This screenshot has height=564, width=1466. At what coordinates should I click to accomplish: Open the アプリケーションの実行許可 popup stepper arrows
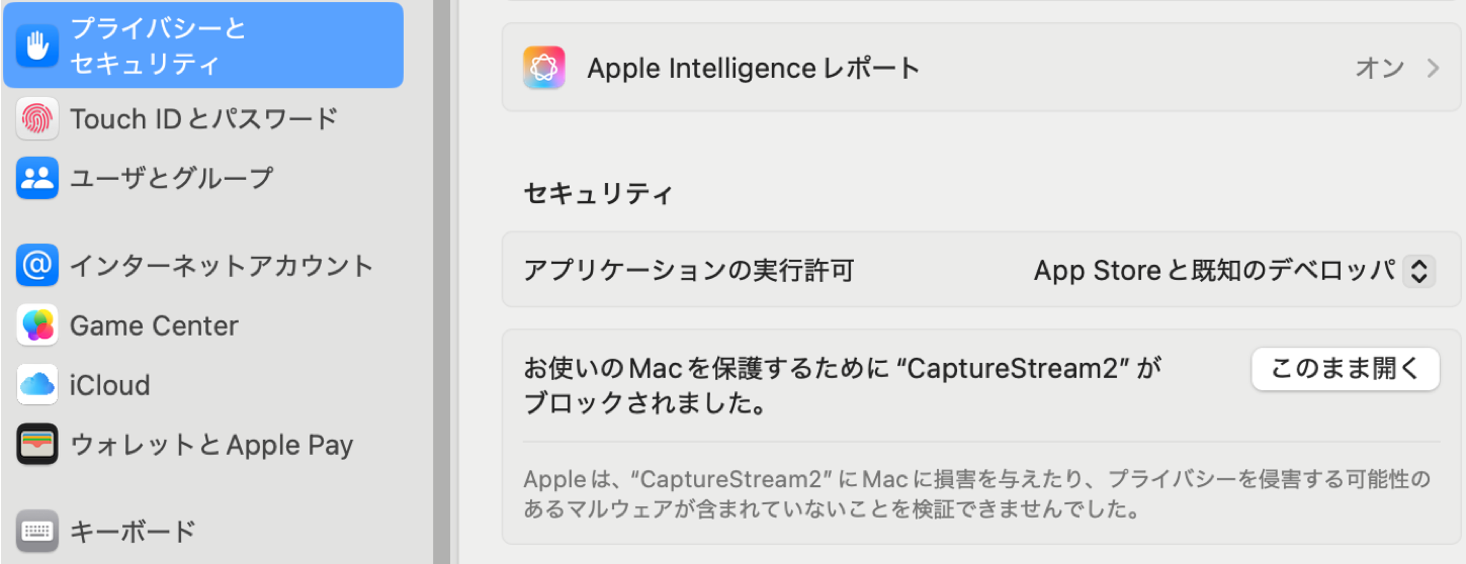tap(1419, 271)
